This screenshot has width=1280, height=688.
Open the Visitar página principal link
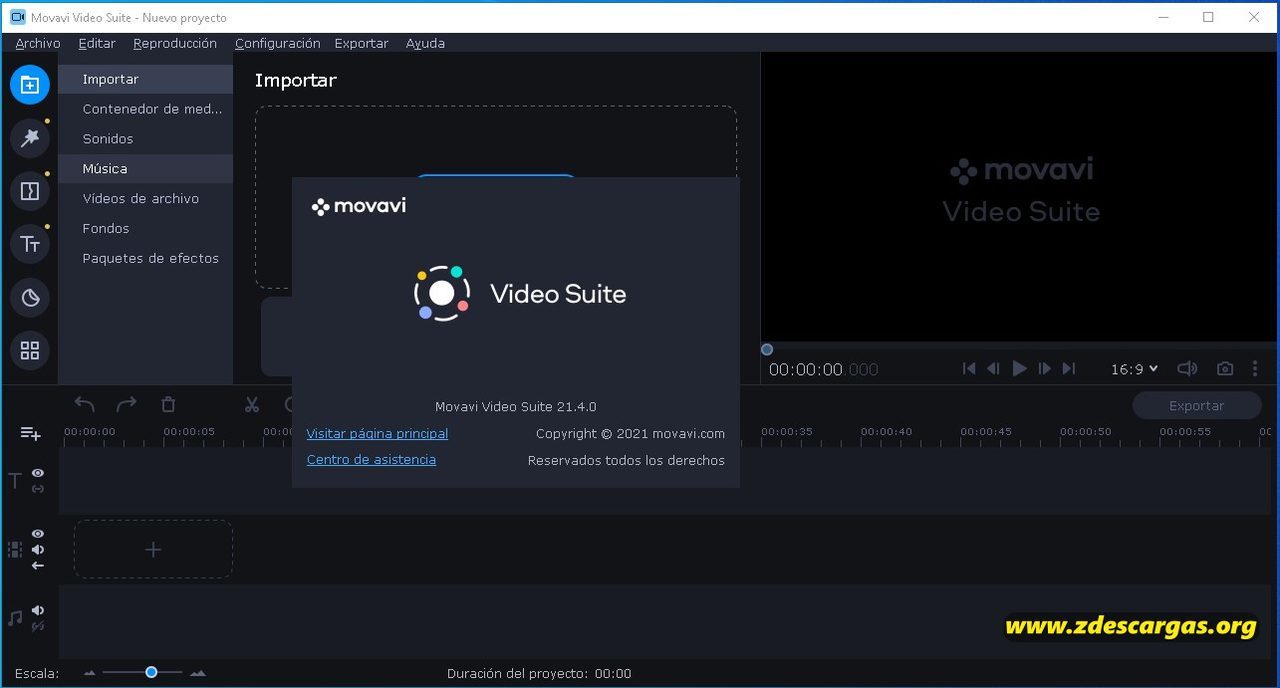pyautogui.click(x=377, y=433)
